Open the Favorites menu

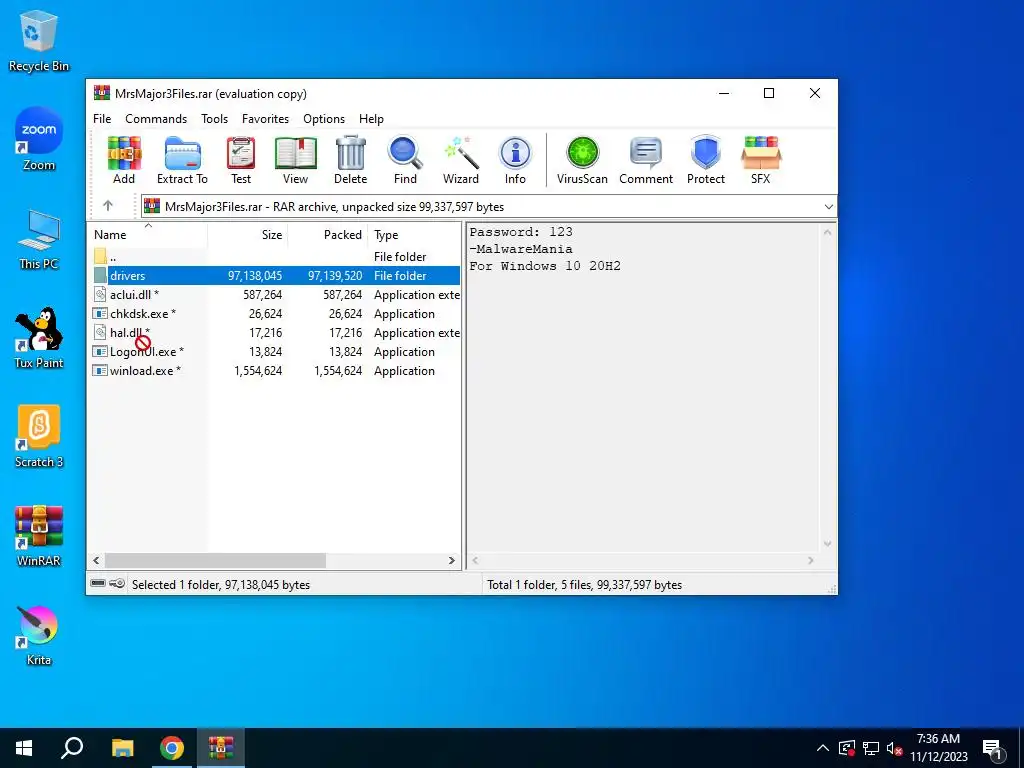[265, 119]
